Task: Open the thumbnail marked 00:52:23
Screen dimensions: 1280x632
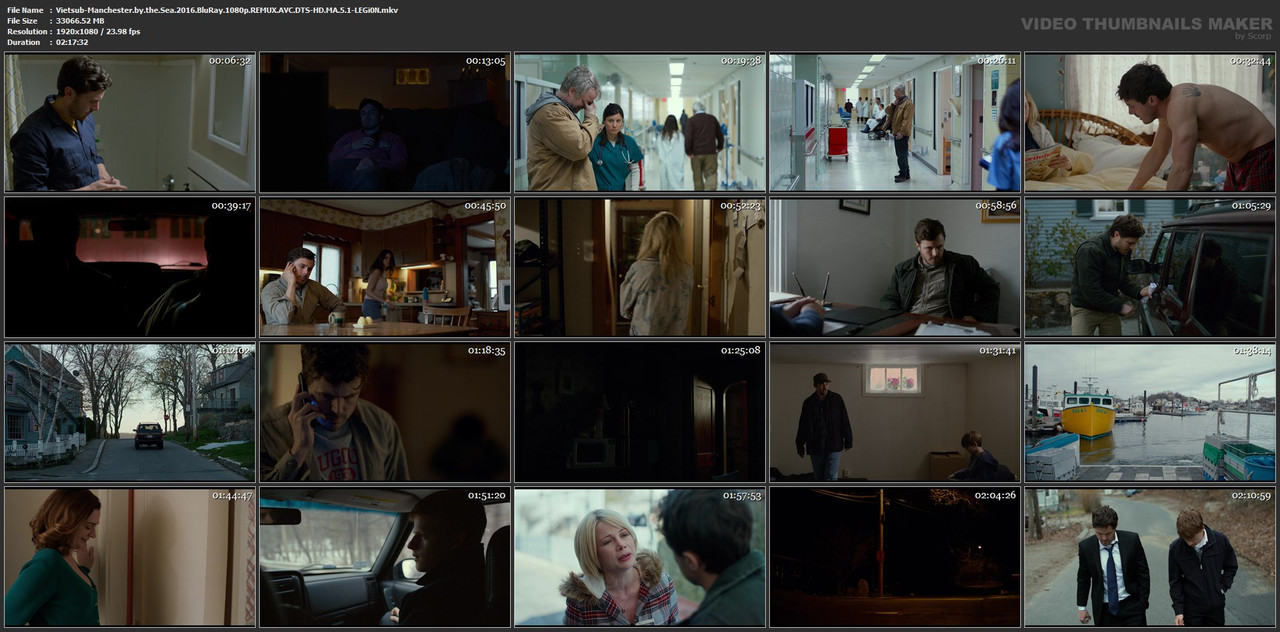Action: (640, 267)
